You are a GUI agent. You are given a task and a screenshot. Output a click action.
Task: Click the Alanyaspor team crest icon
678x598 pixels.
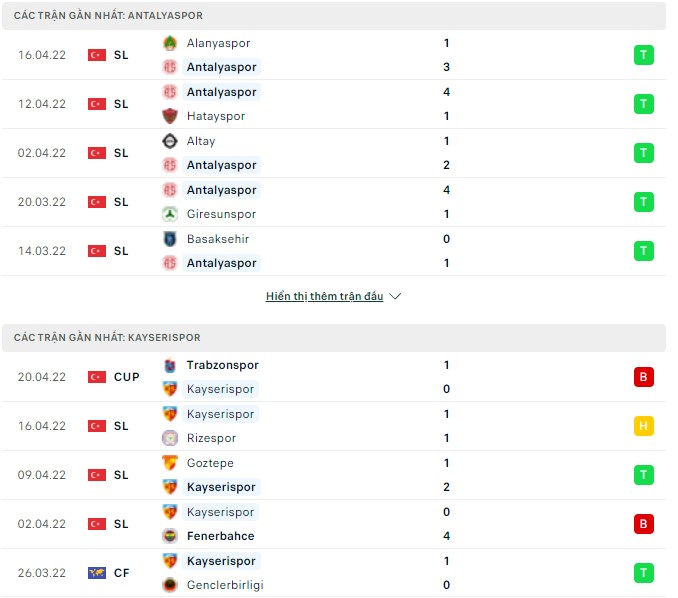click(x=170, y=43)
